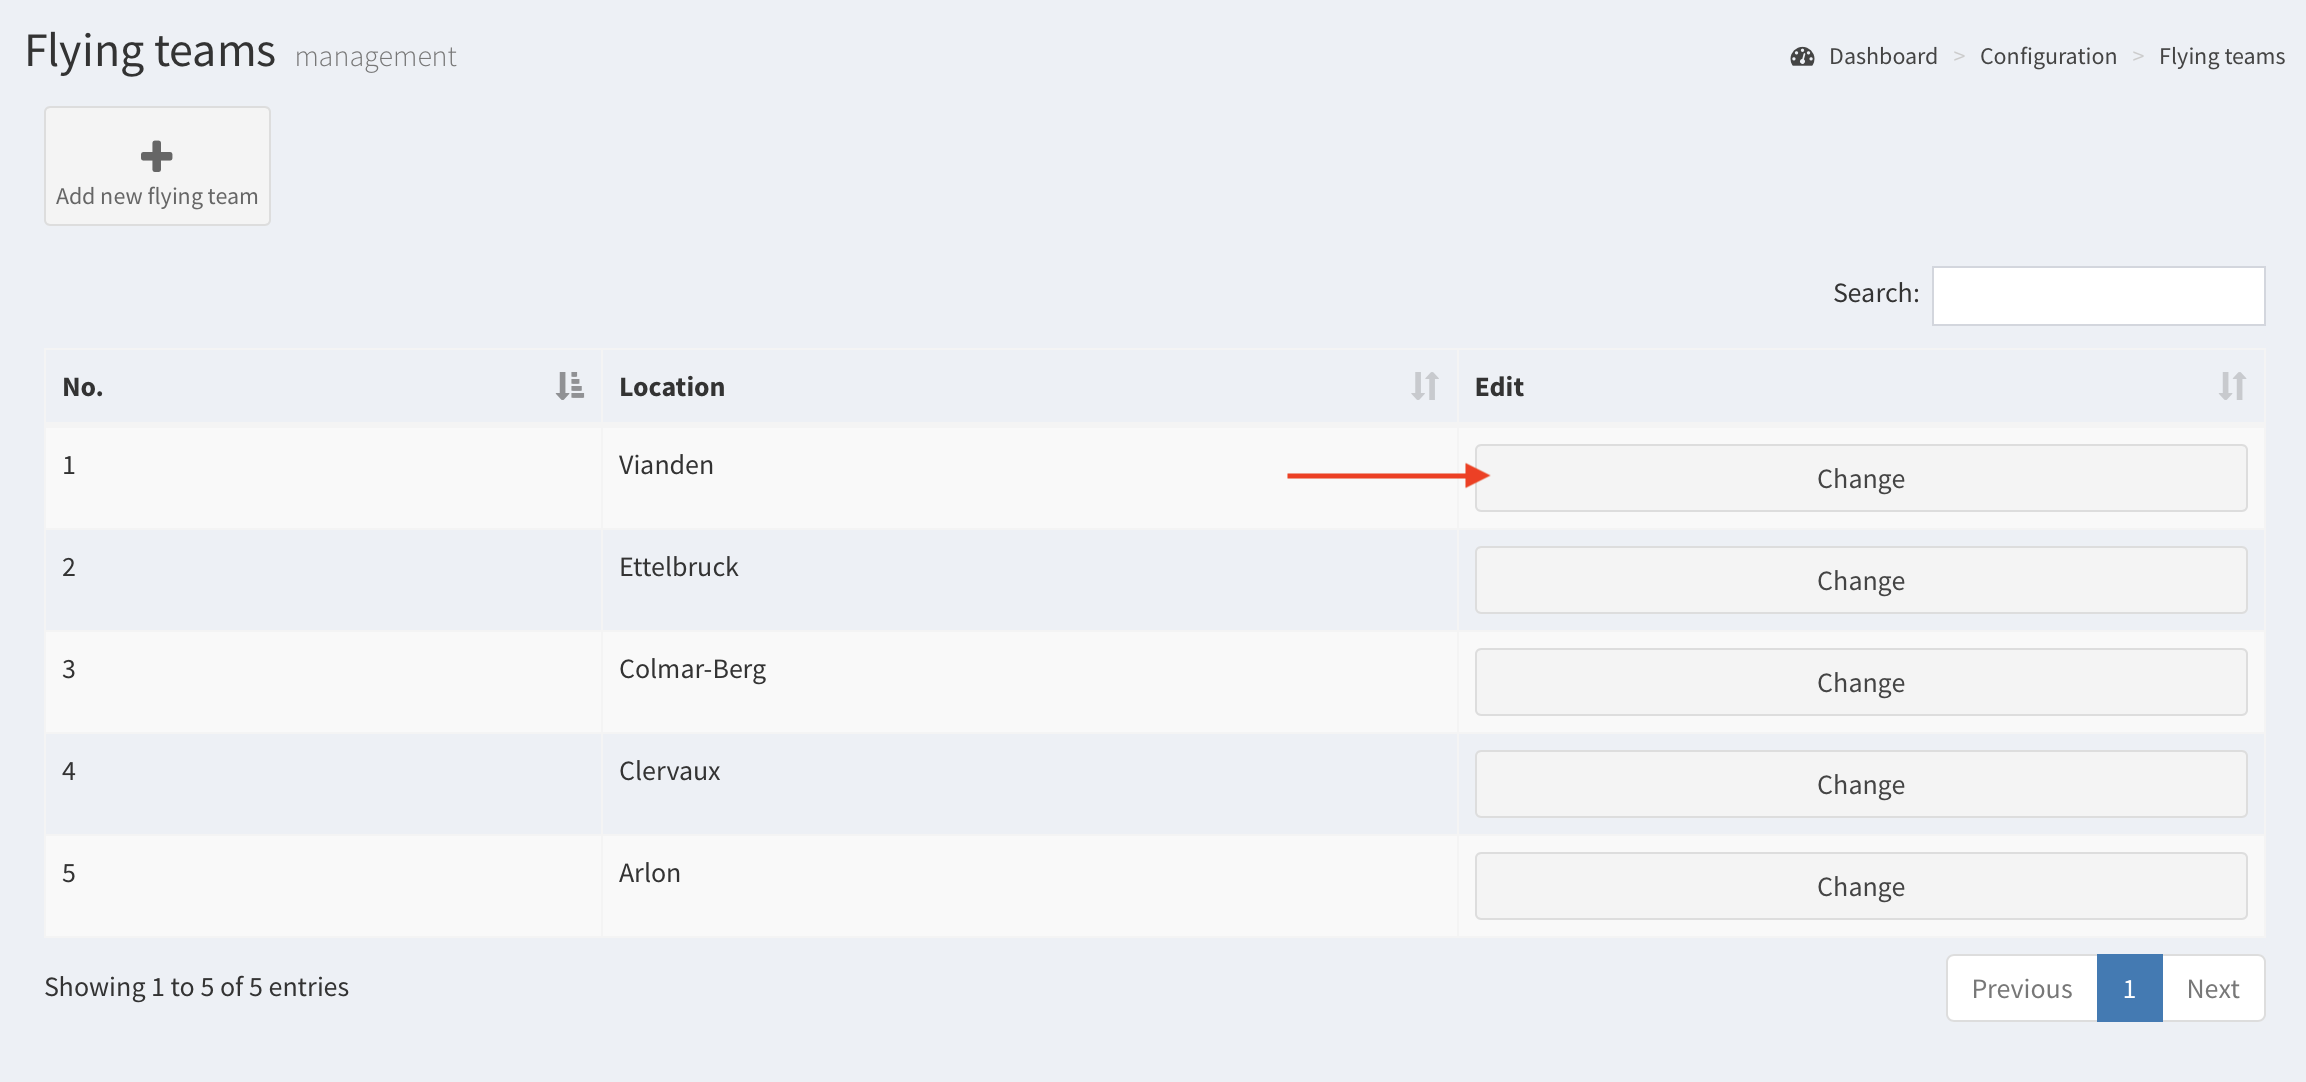2306x1082 pixels.
Task: Click the Add new flying team label
Action: coord(157,196)
